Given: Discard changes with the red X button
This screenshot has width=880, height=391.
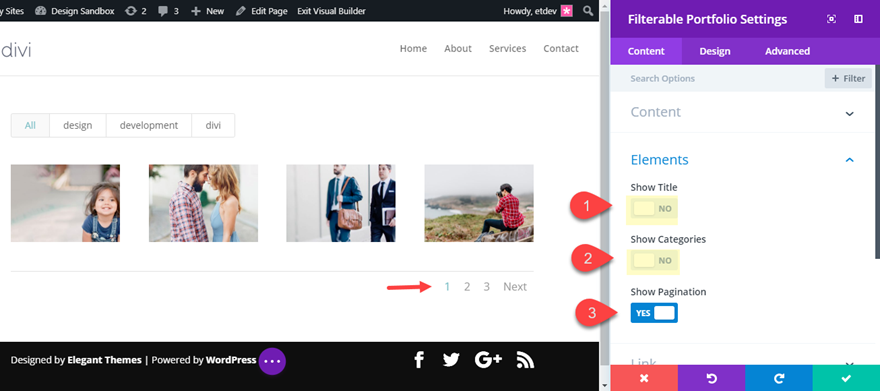Looking at the screenshot, I should (x=644, y=378).
